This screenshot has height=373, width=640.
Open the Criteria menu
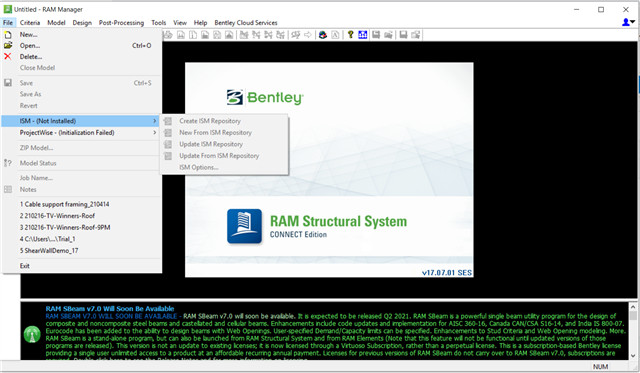pyautogui.click(x=30, y=22)
